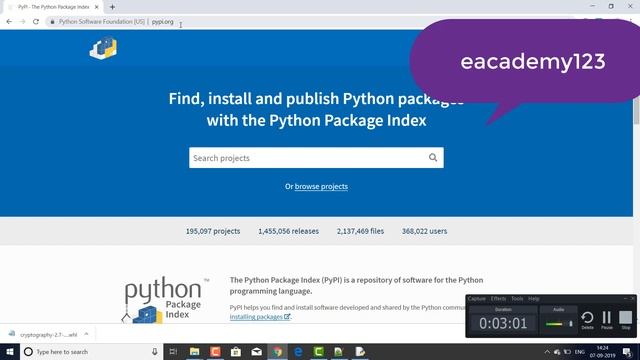This screenshot has height=360, width=640.
Task: Open the orange C application in taskbar
Action: tap(215, 351)
